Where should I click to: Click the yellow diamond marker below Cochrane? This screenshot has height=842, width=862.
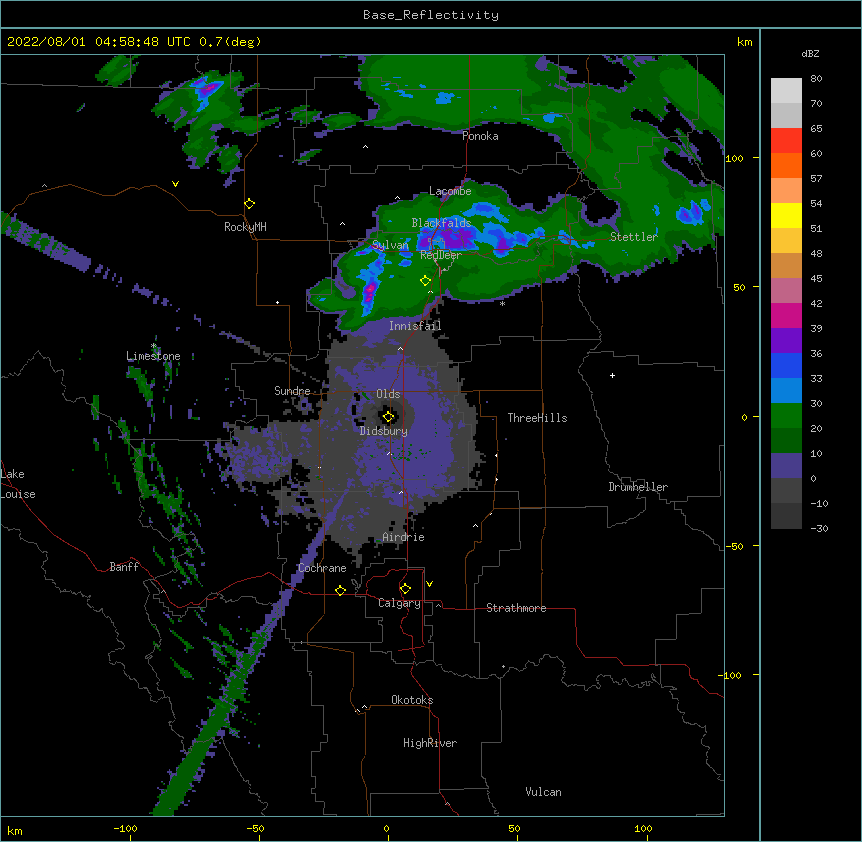coord(340,591)
